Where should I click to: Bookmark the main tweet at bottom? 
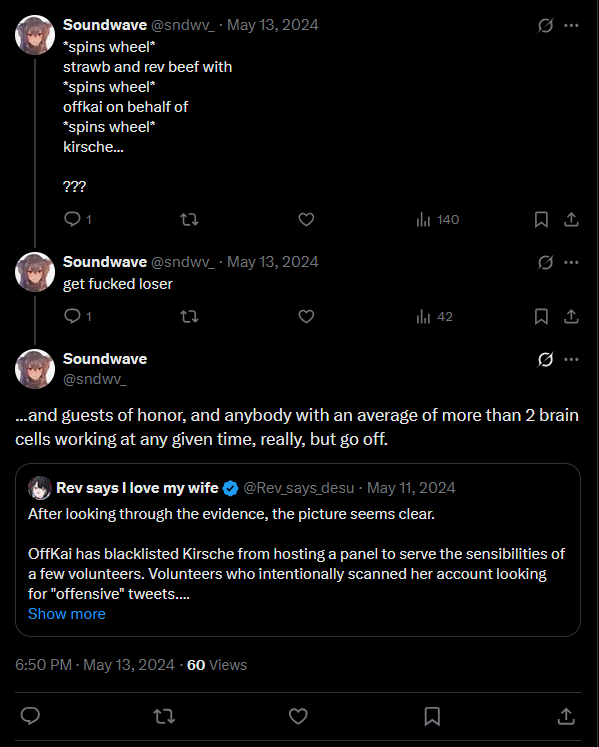(432, 716)
